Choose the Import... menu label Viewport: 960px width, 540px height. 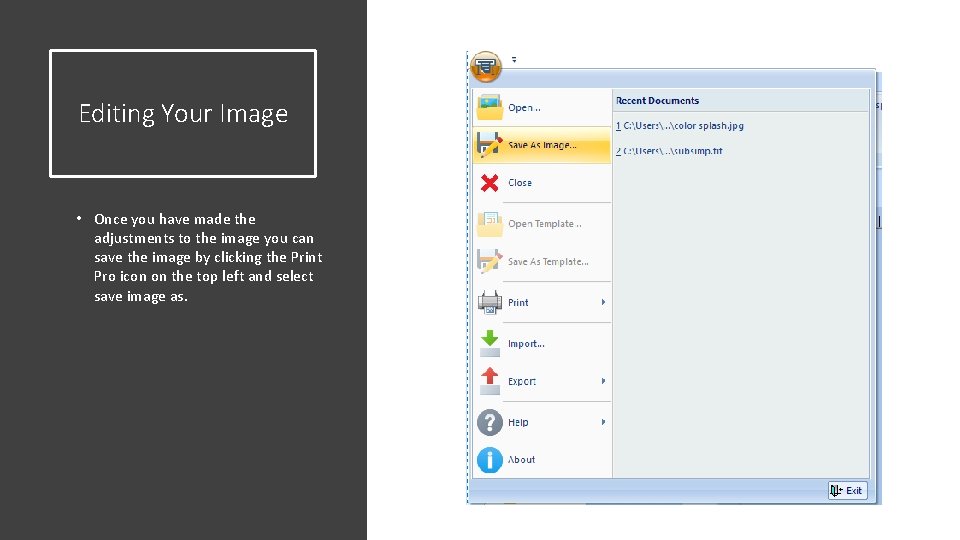(x=526, y=343)
